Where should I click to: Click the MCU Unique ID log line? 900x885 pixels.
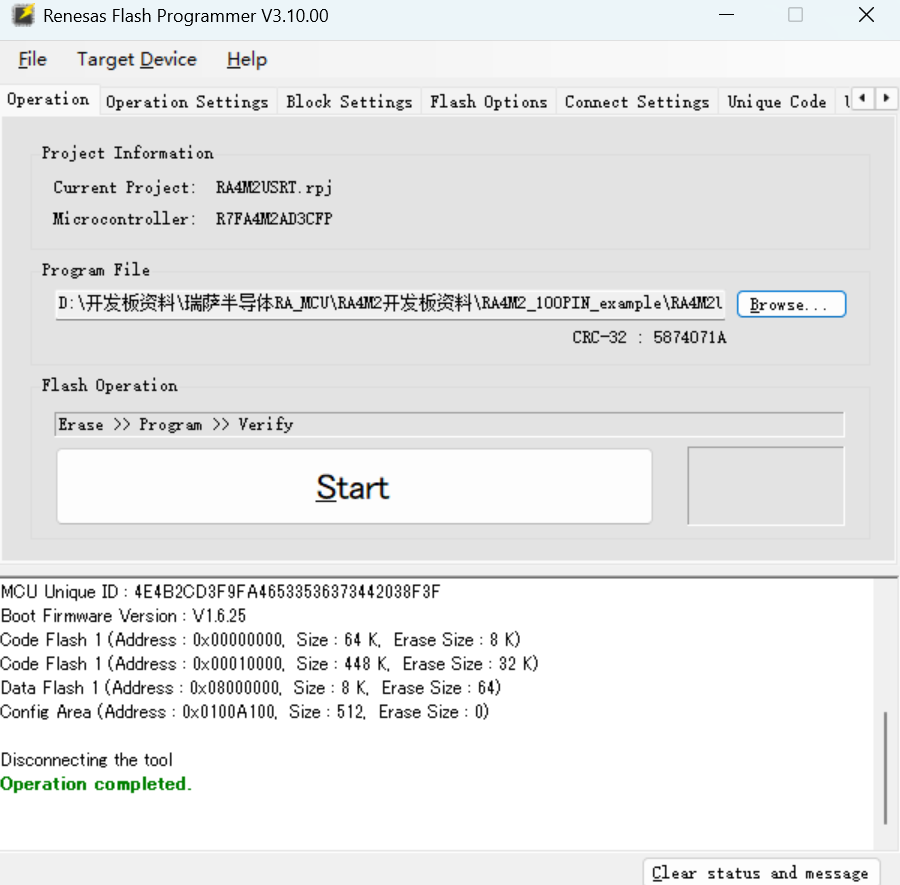(x=220, y=592)
